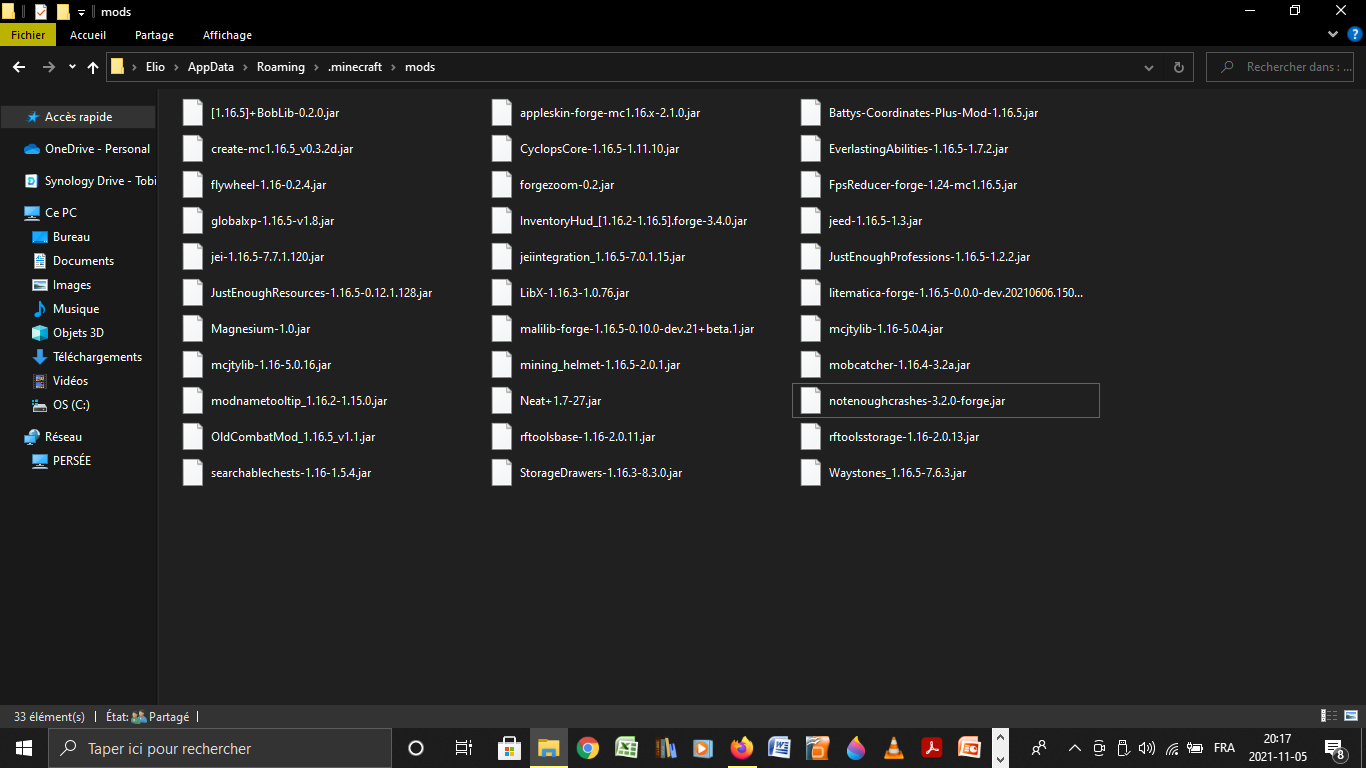Switch to large icons view in status bar

1353,716
